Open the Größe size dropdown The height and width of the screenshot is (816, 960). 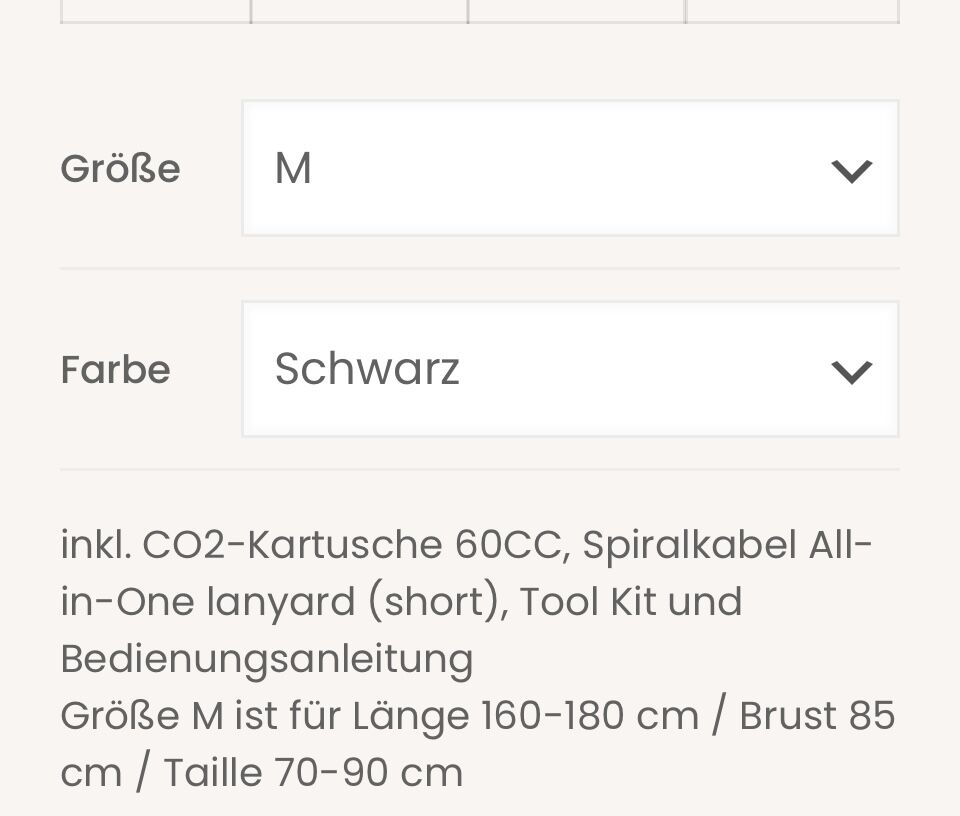click(570, 168)
